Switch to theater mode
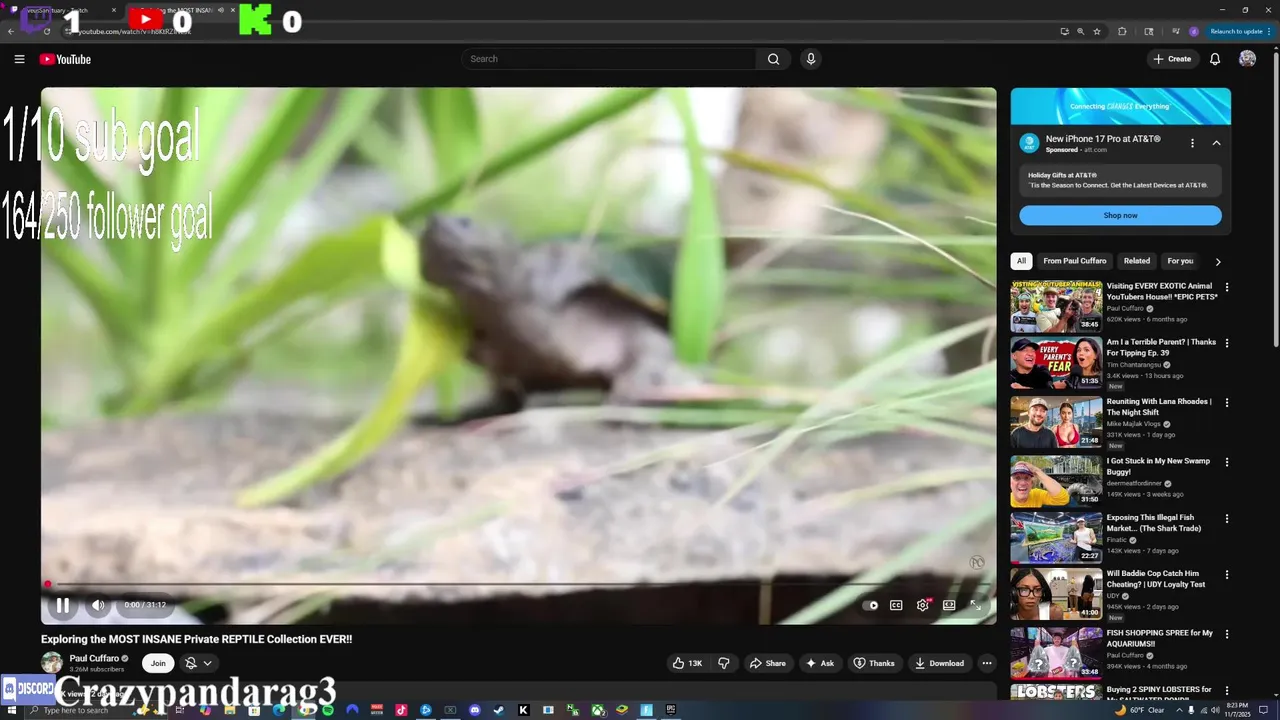 pos(949,605)
